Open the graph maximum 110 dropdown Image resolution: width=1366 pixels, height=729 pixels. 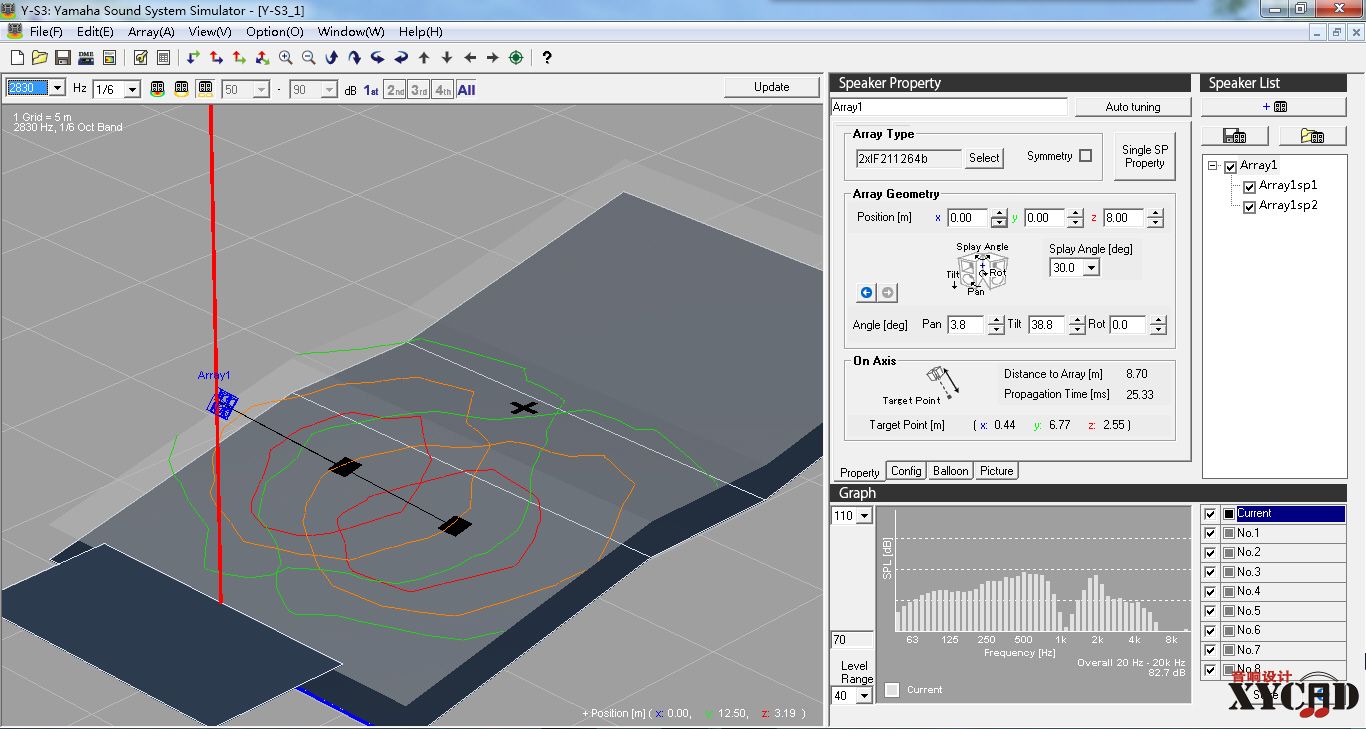(864, 516)
